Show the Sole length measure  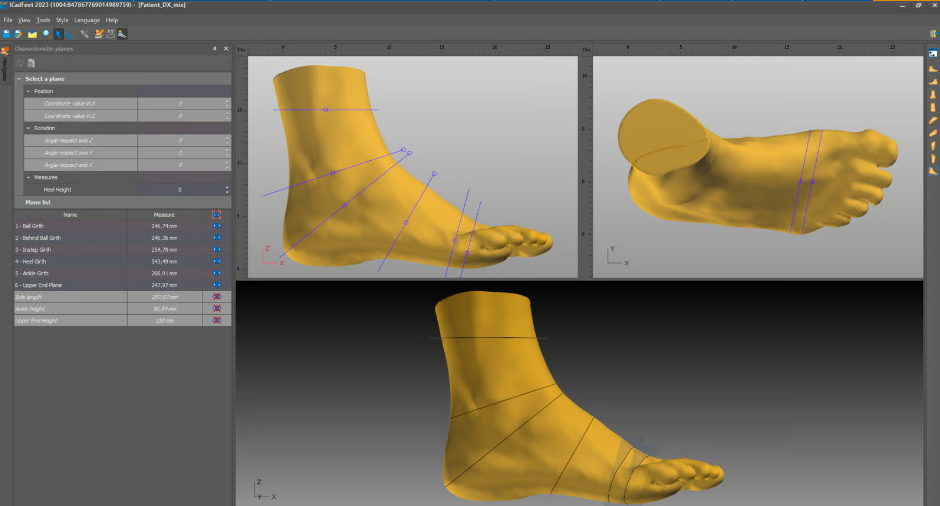[x=216, y=297]
